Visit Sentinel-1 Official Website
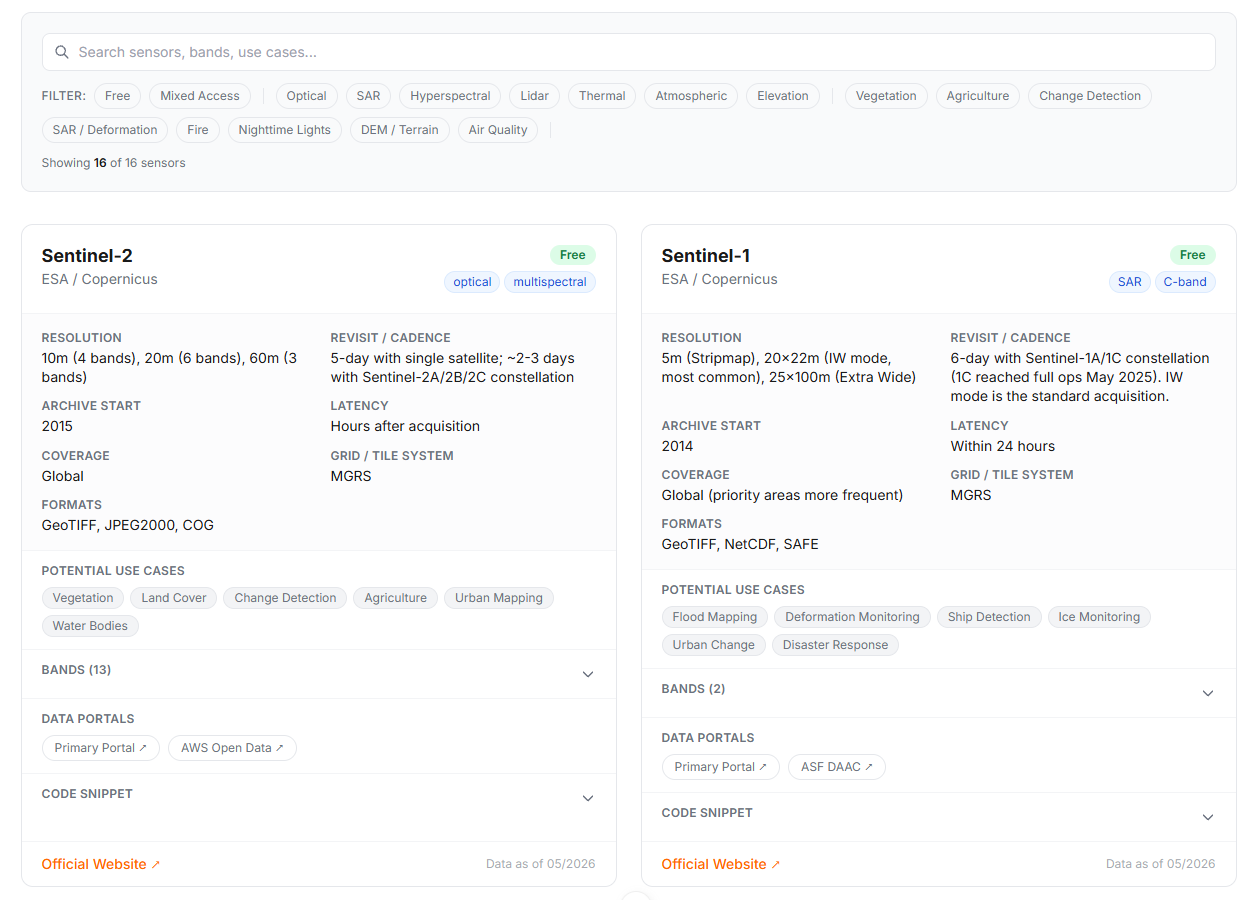1259x900 pixels. tap(721, 864)
